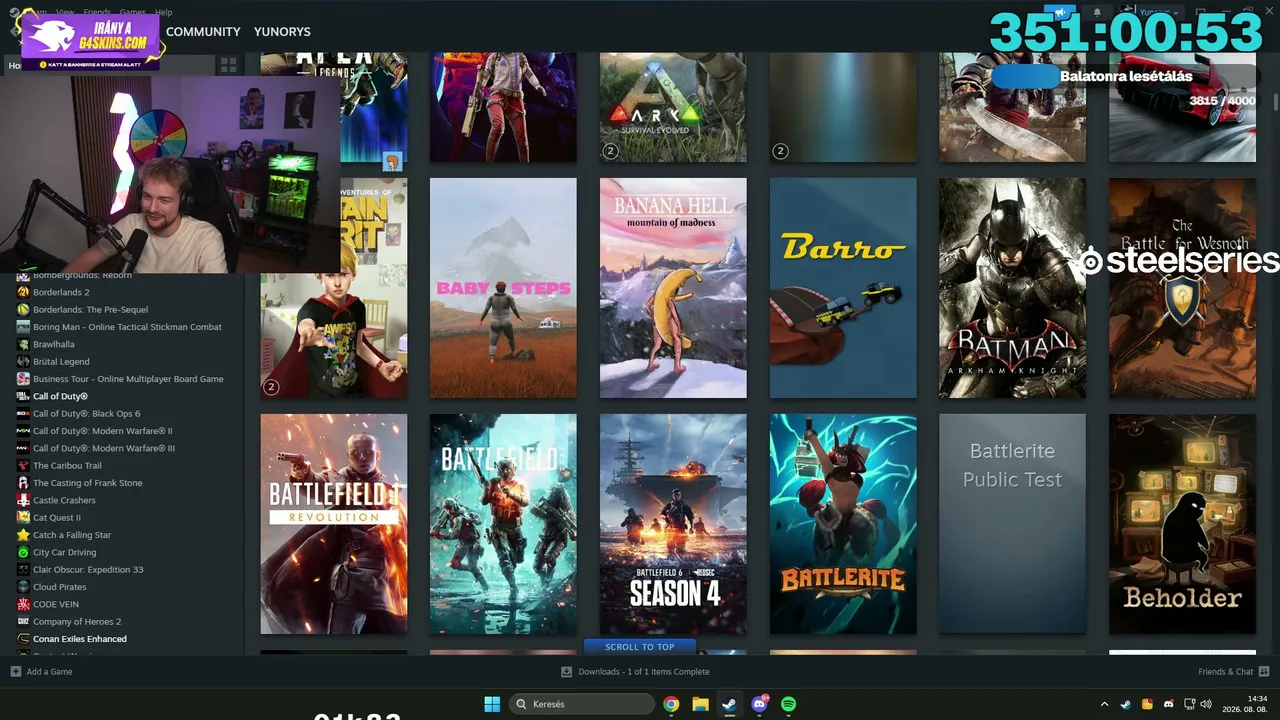
Task: Click the Downloads icon in bottom bar
Action: tap(567, 671)
